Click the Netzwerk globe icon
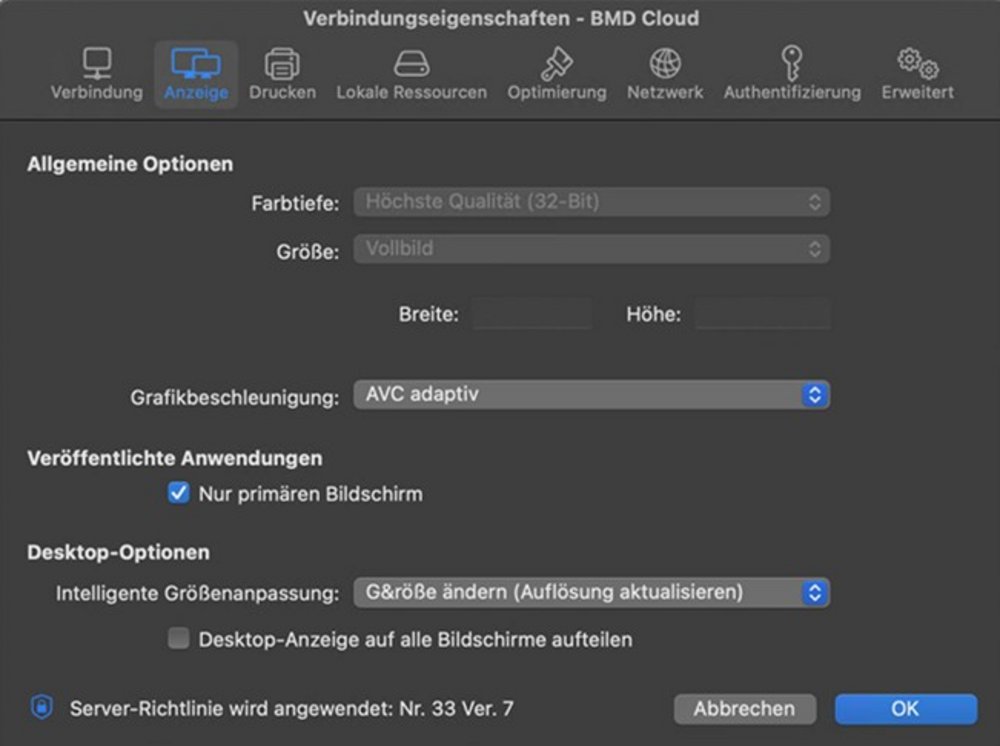Viewport: 1000px width, 746px height. pyautogui.click(x=665, y=63)
